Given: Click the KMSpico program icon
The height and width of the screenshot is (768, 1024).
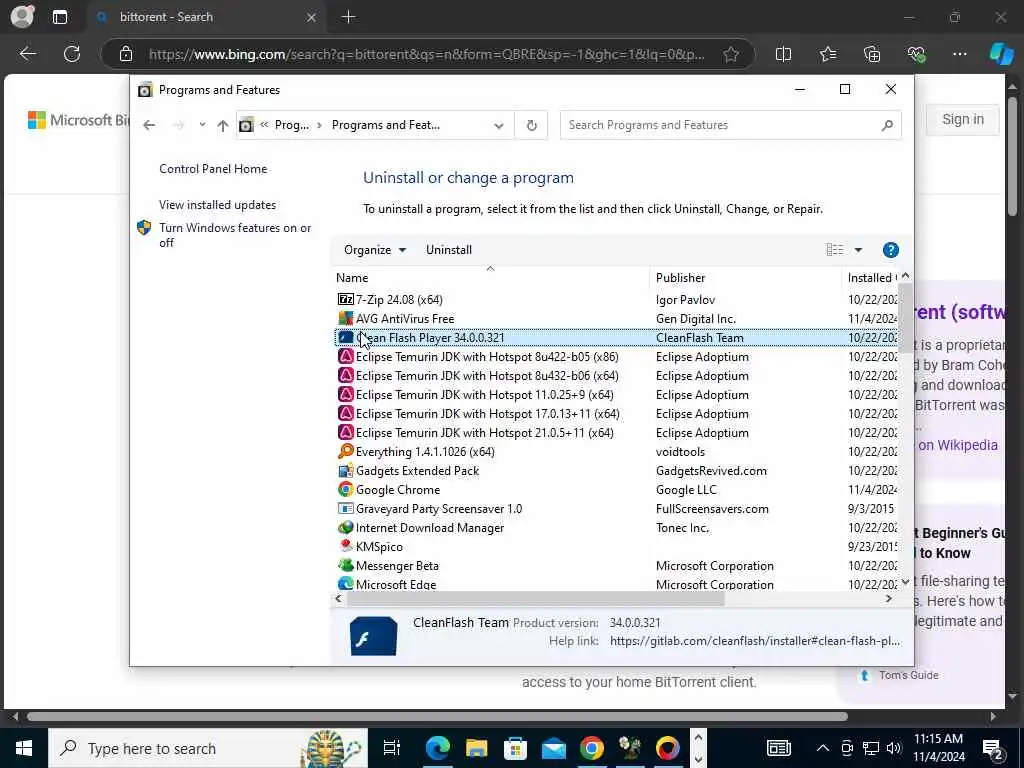Looking at the screenshot, I should click(345, 546).
